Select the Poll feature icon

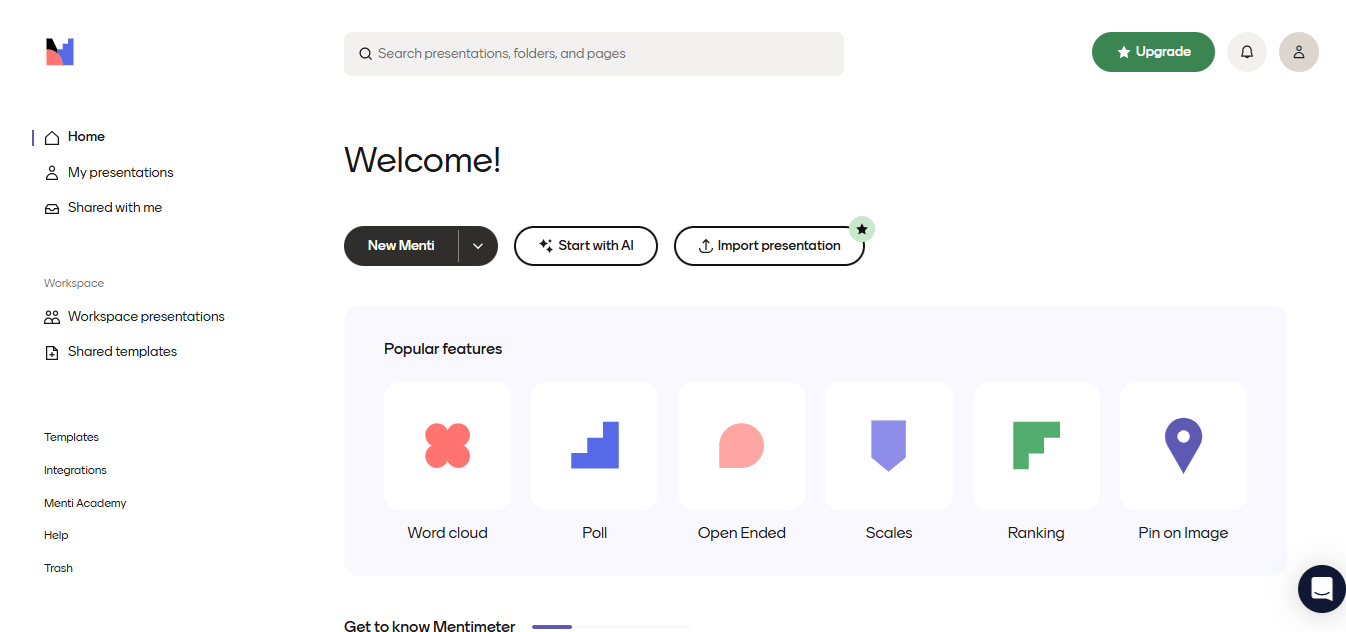[594, 446]
